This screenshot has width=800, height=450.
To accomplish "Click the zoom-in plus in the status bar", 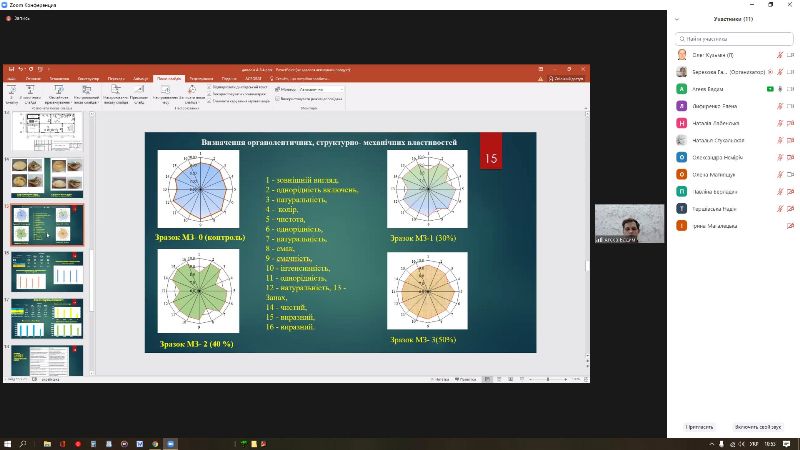I will pos(566,379).
